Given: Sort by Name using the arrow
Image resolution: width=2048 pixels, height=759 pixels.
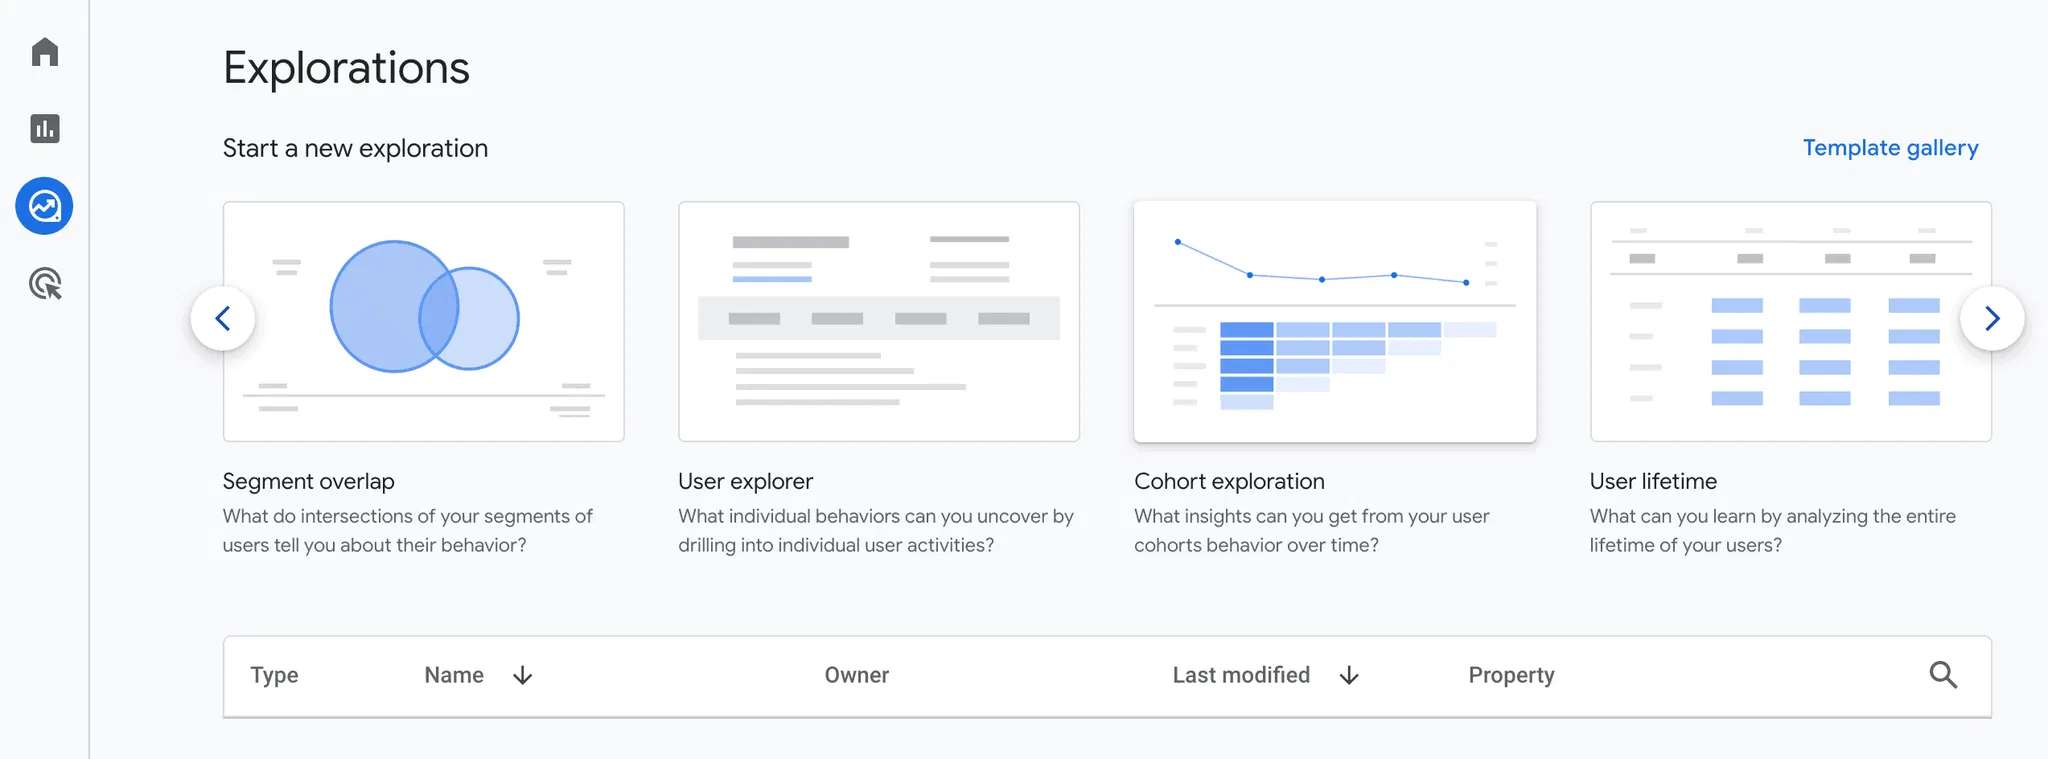Looking at the screenshot, I should click(x=522, y=676).
